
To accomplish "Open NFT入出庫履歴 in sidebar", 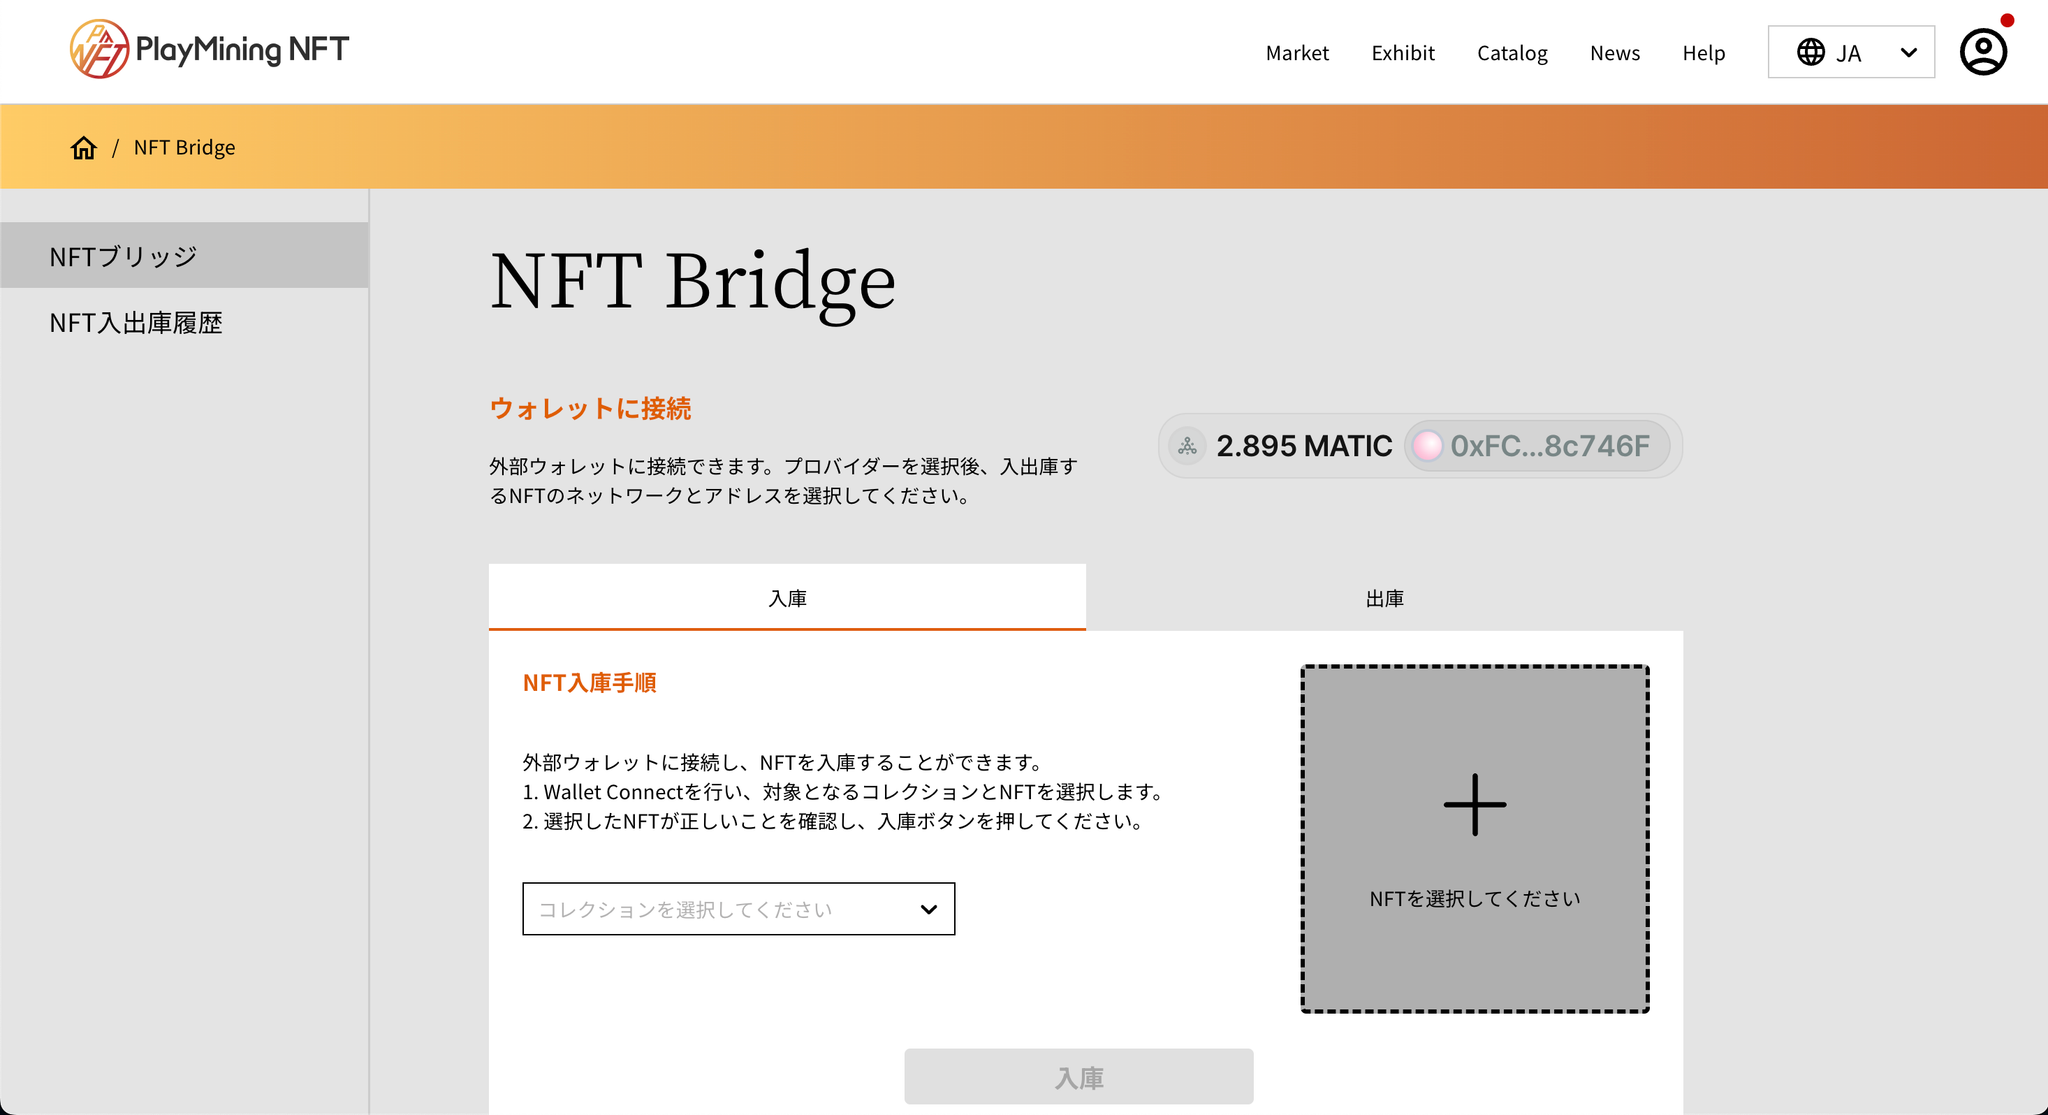I will click(184, 322).
